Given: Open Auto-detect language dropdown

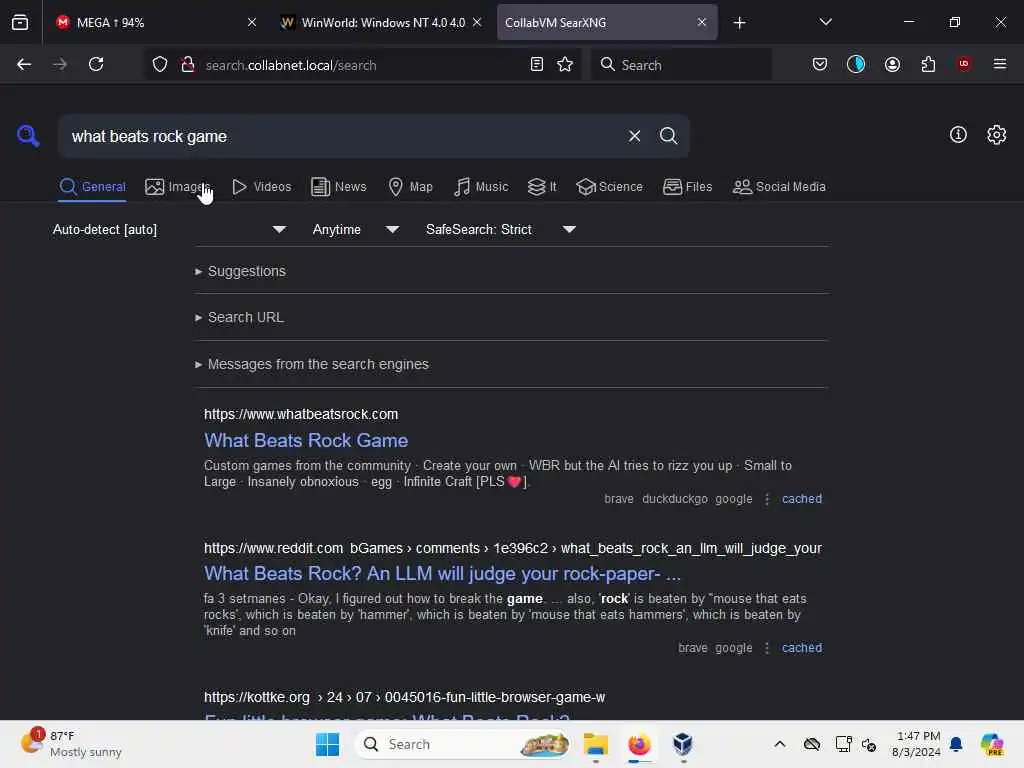Looking at the screenshot, I should pyautogui.click(x=169, y=229).
